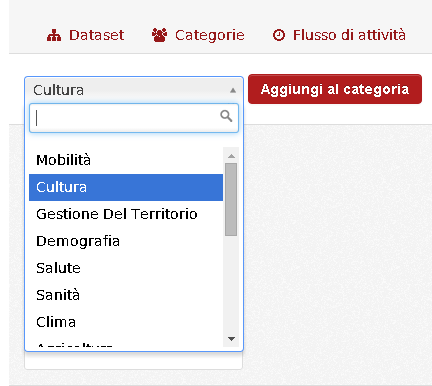432x386 pixels.
Task: Select the Sanità option
Action: (126, 295)
